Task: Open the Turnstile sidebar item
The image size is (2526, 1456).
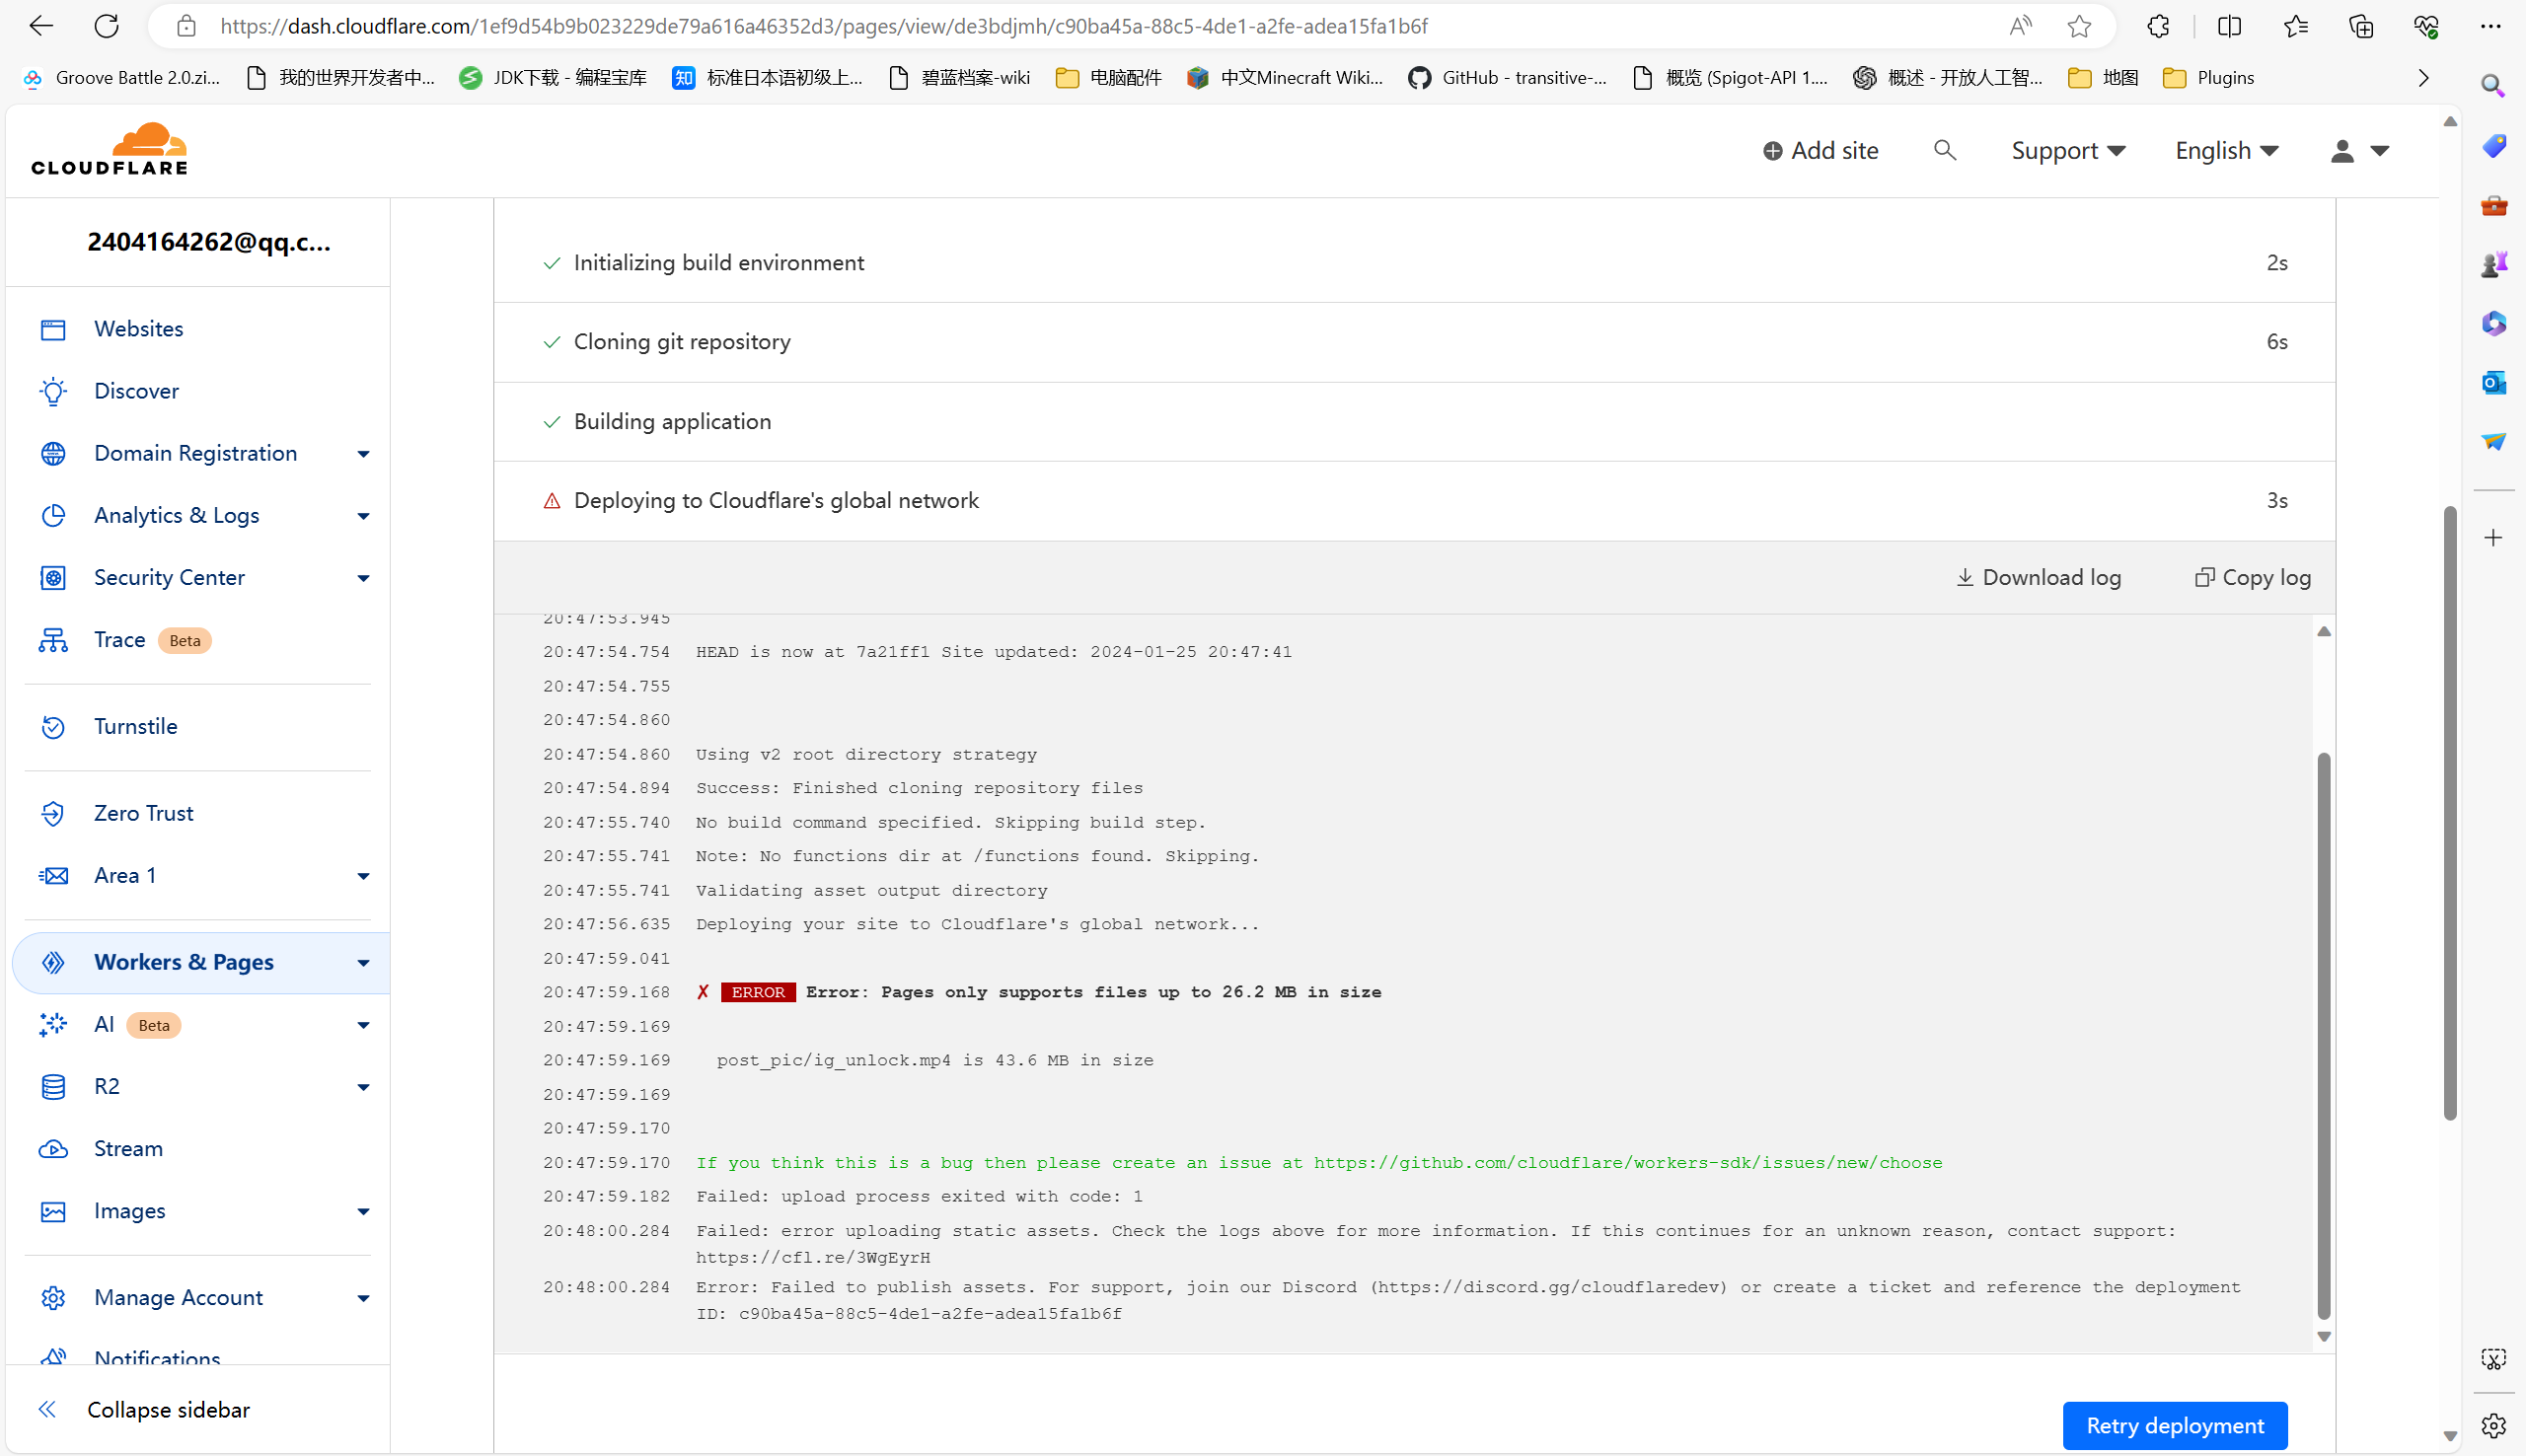Action: (x=135, y=726)
